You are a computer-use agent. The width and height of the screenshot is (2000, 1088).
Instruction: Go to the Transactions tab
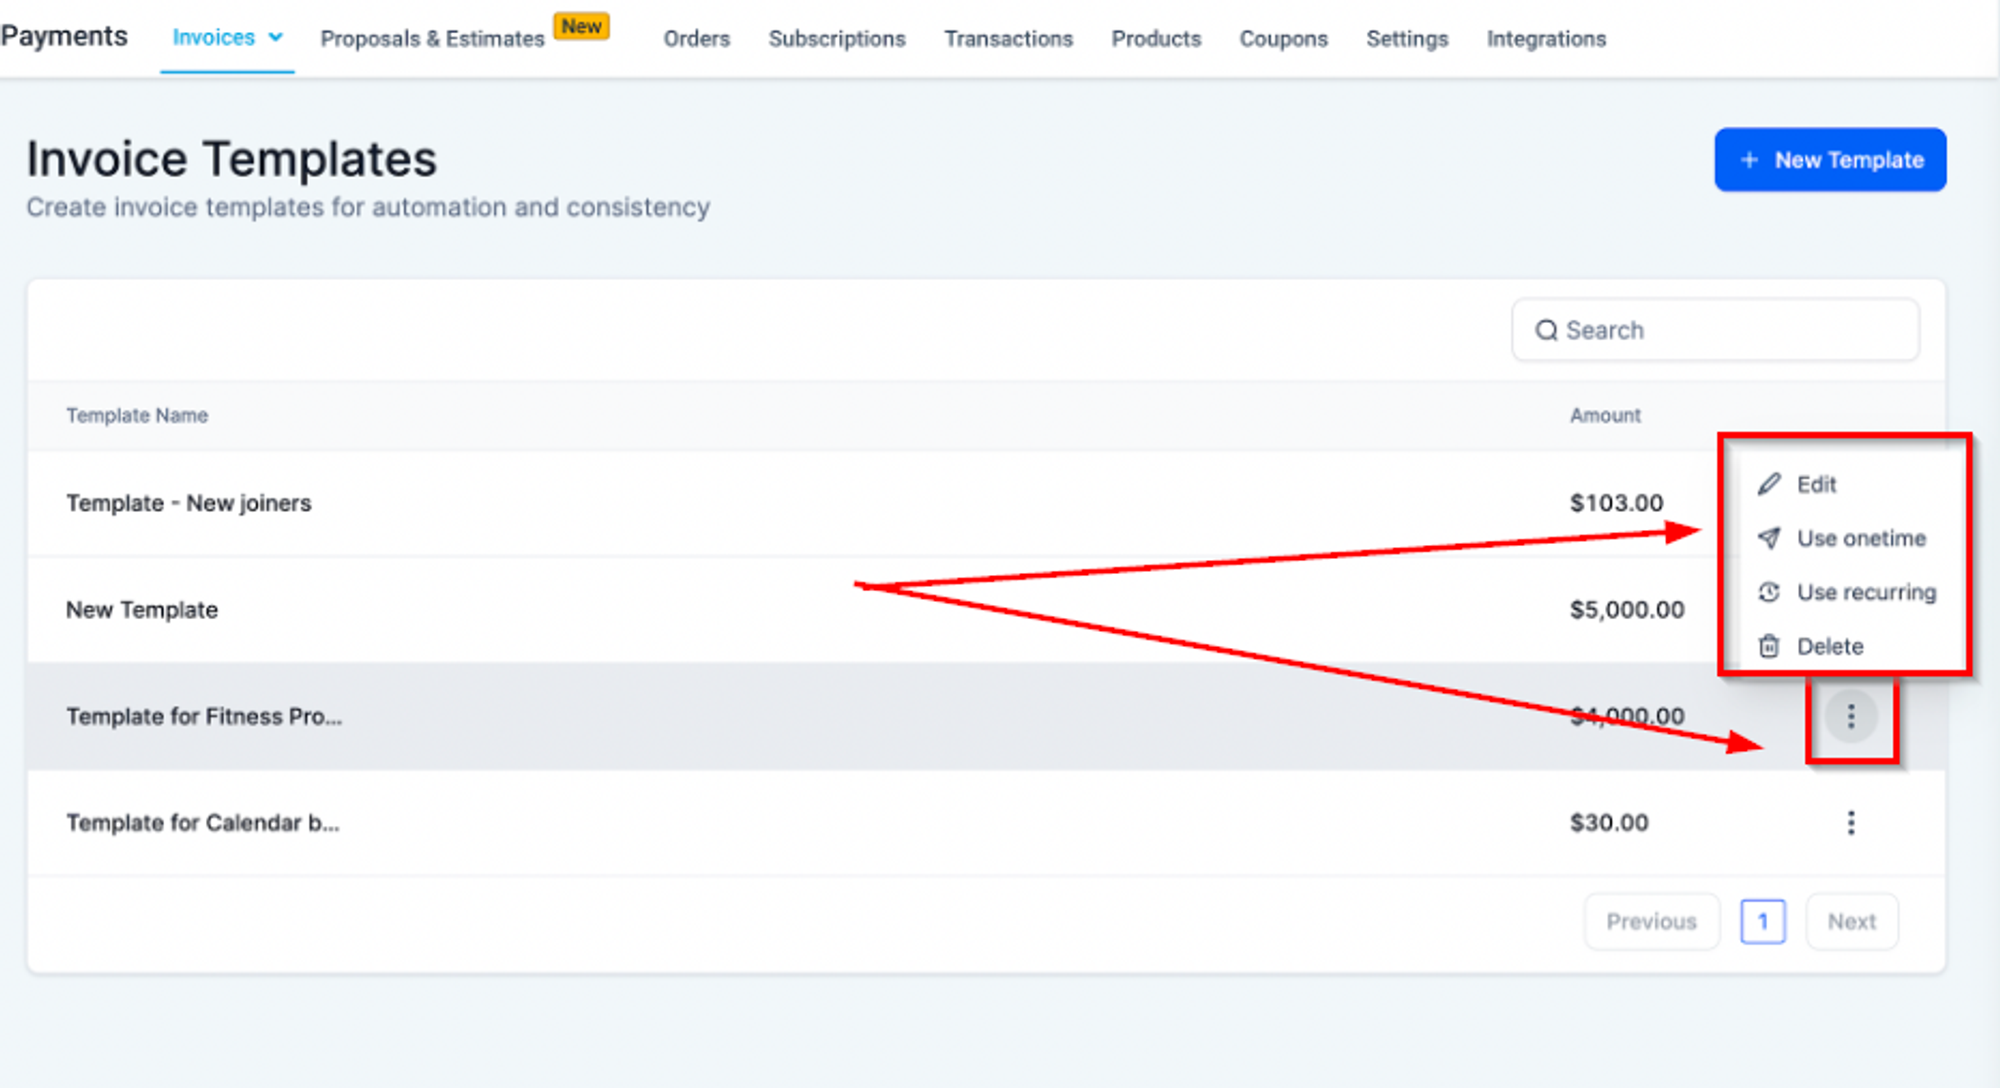[x=1008, y=39]
